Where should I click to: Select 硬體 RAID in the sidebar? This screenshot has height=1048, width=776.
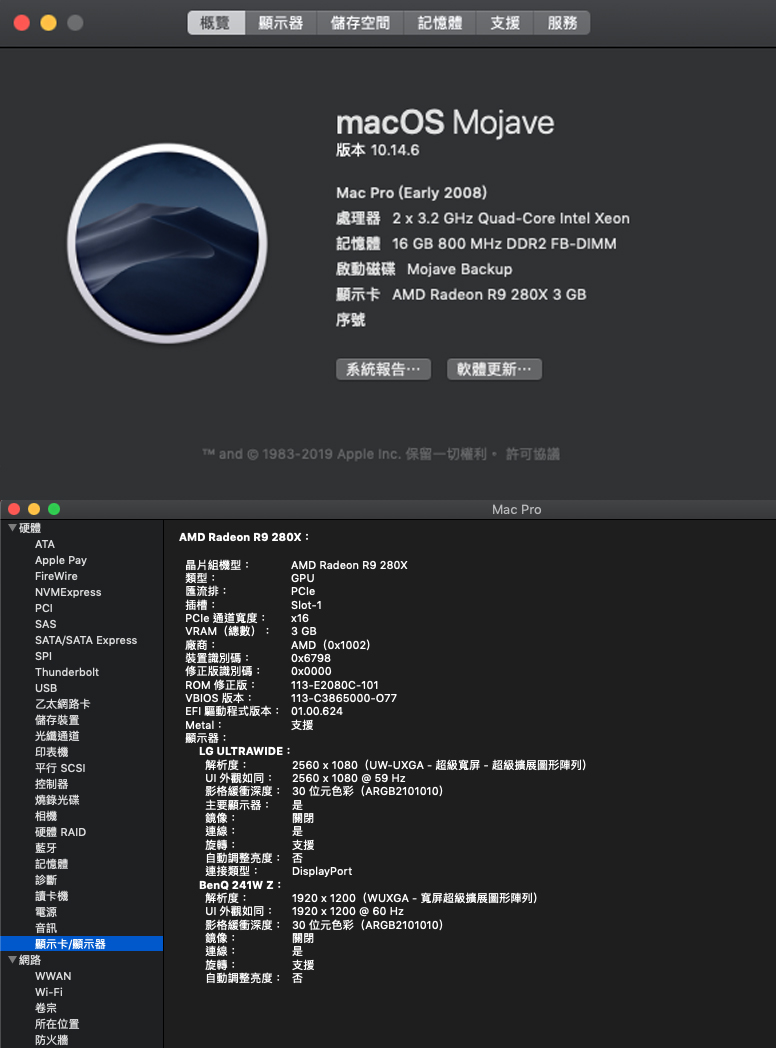[x=60, y=832]
